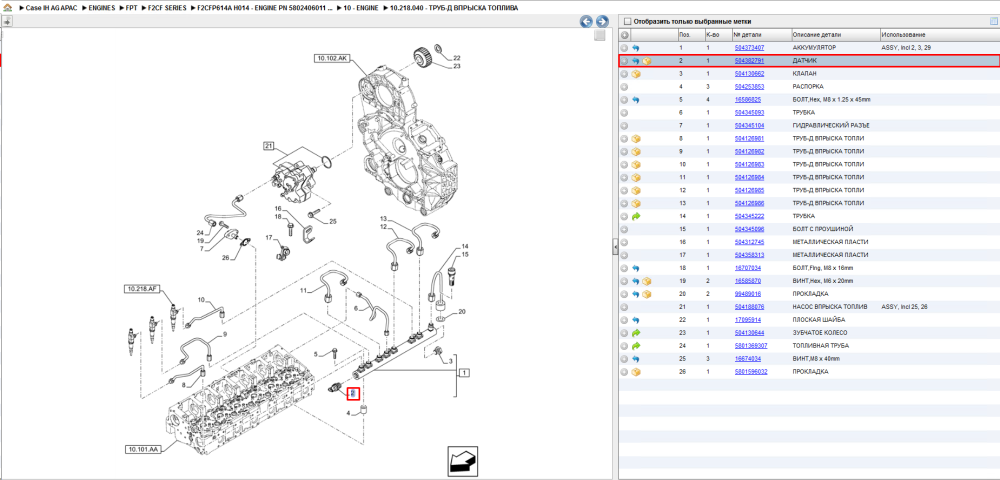Click the green arrow icon for ТОПЛИВНАЯ ТРУБА
1000x480 pixels.
click(635, 345)
